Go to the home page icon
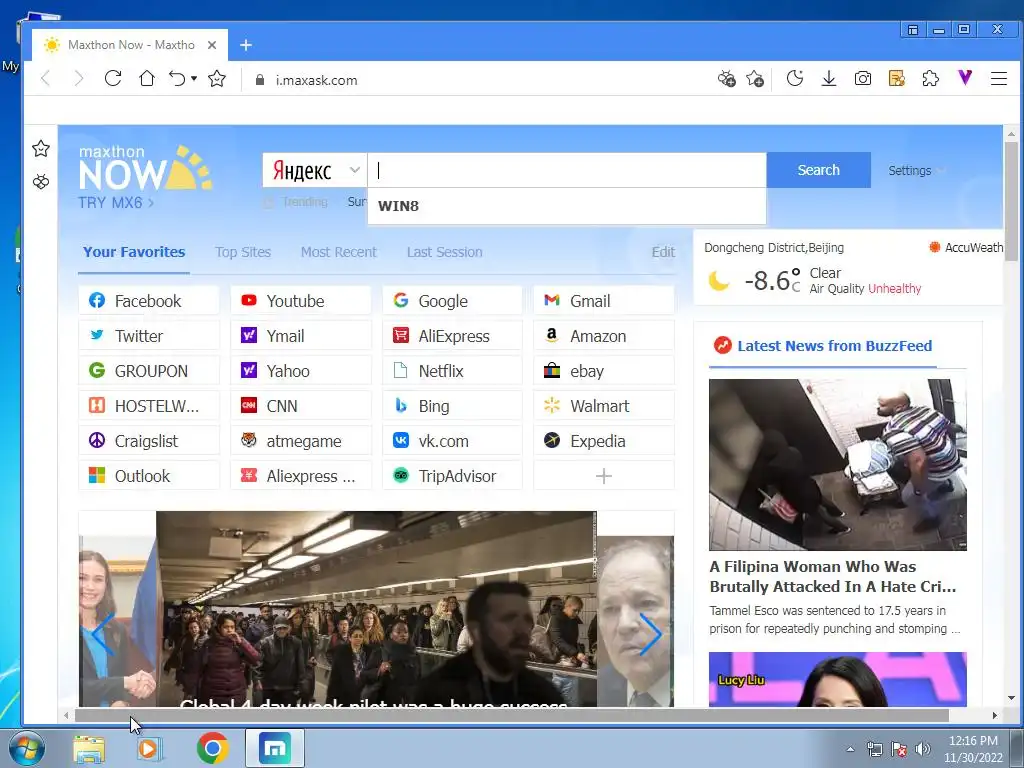 pyautogui.click(x=147, y=79)
